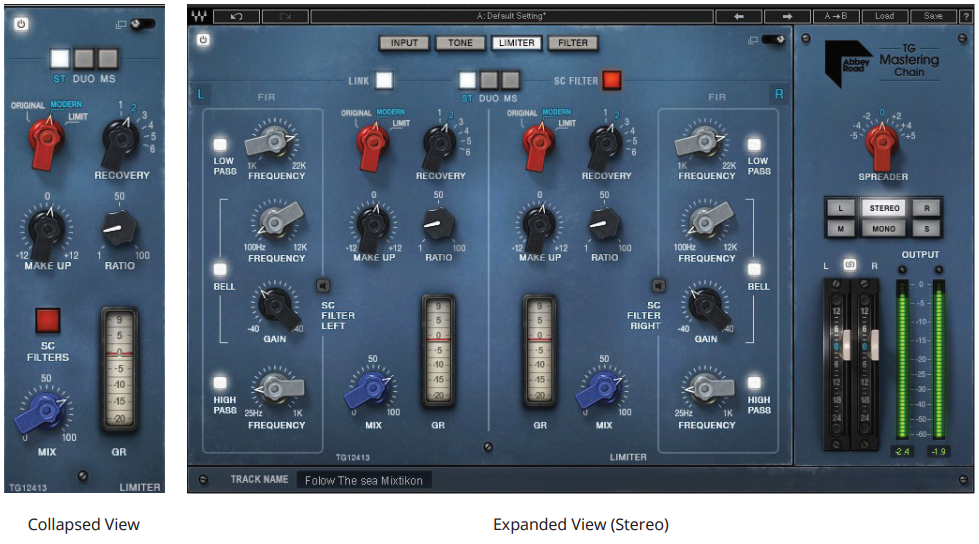Select DUO mode in the expanded view
The height and width of the screenshot is (544, 979).
tap(489, 80)
